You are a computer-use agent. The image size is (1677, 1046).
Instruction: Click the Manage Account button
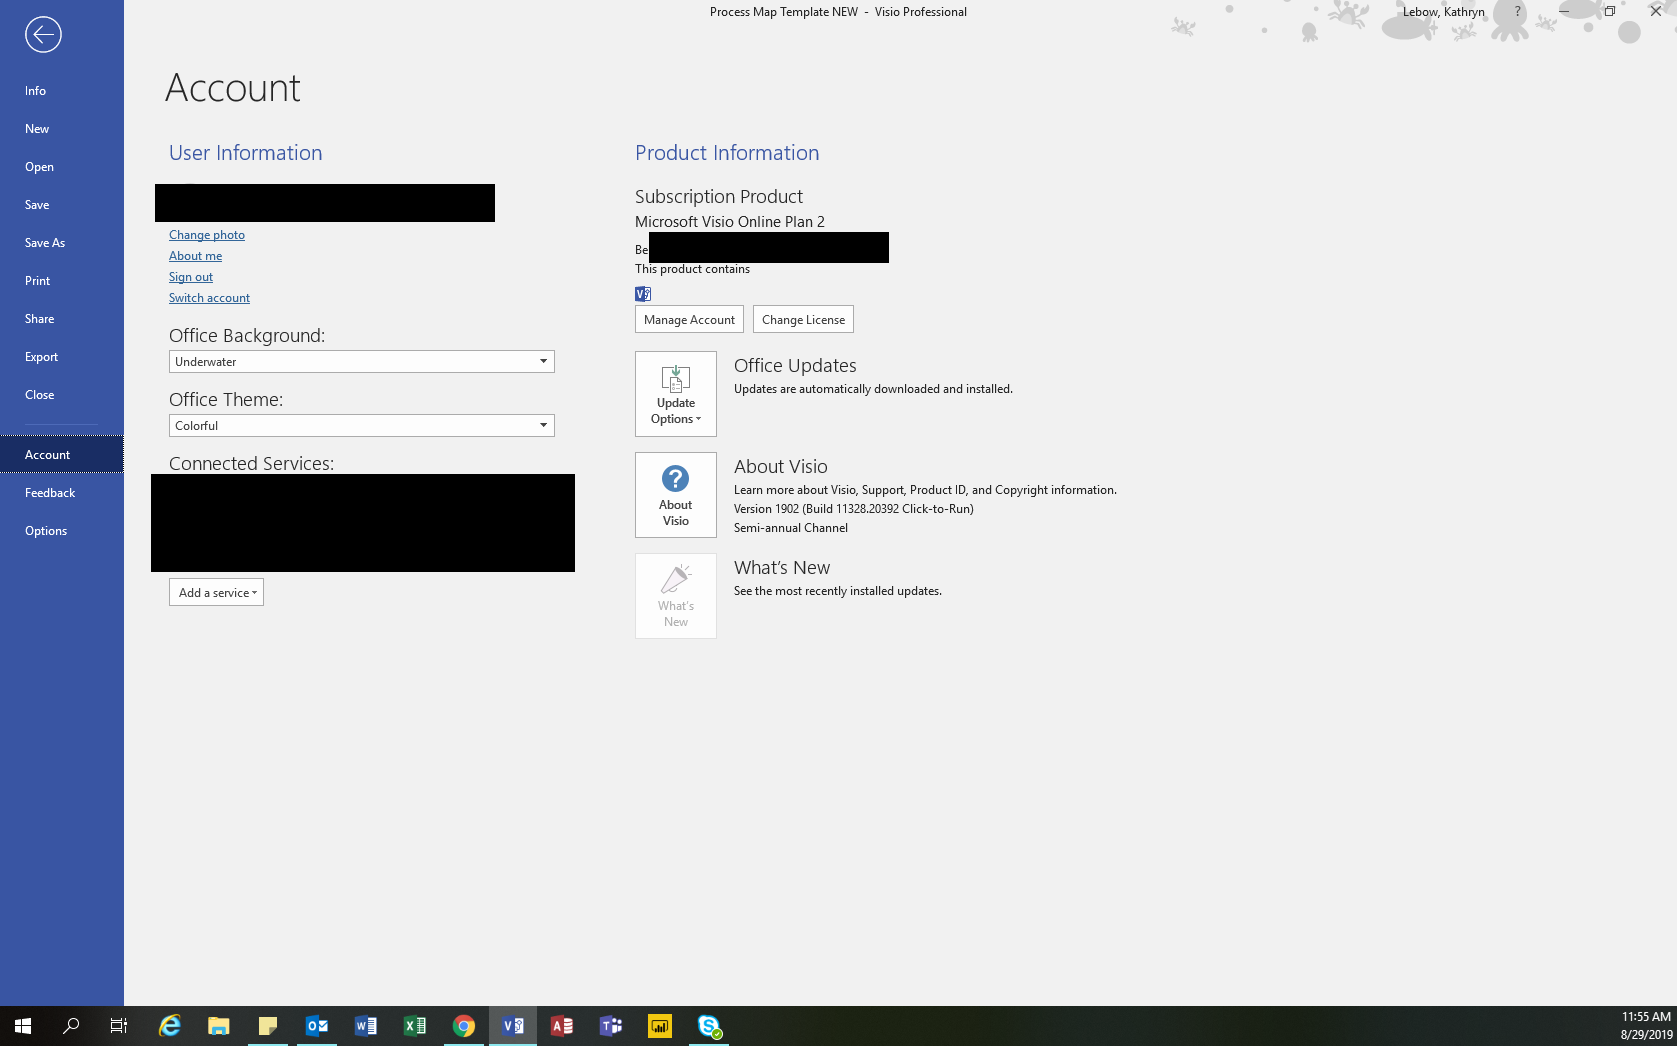click(689, 319)
